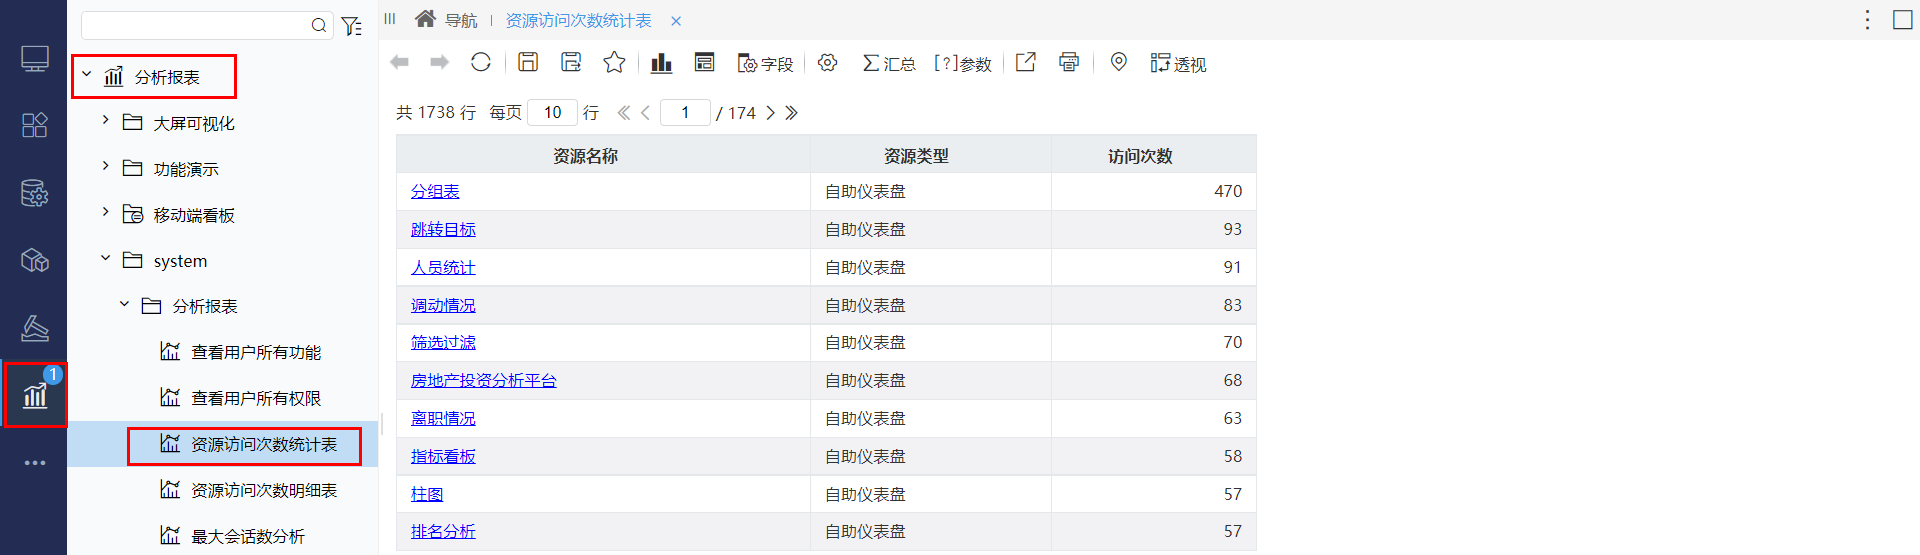
Task: Open the 参数 parameters button
Action: [962, 63]
